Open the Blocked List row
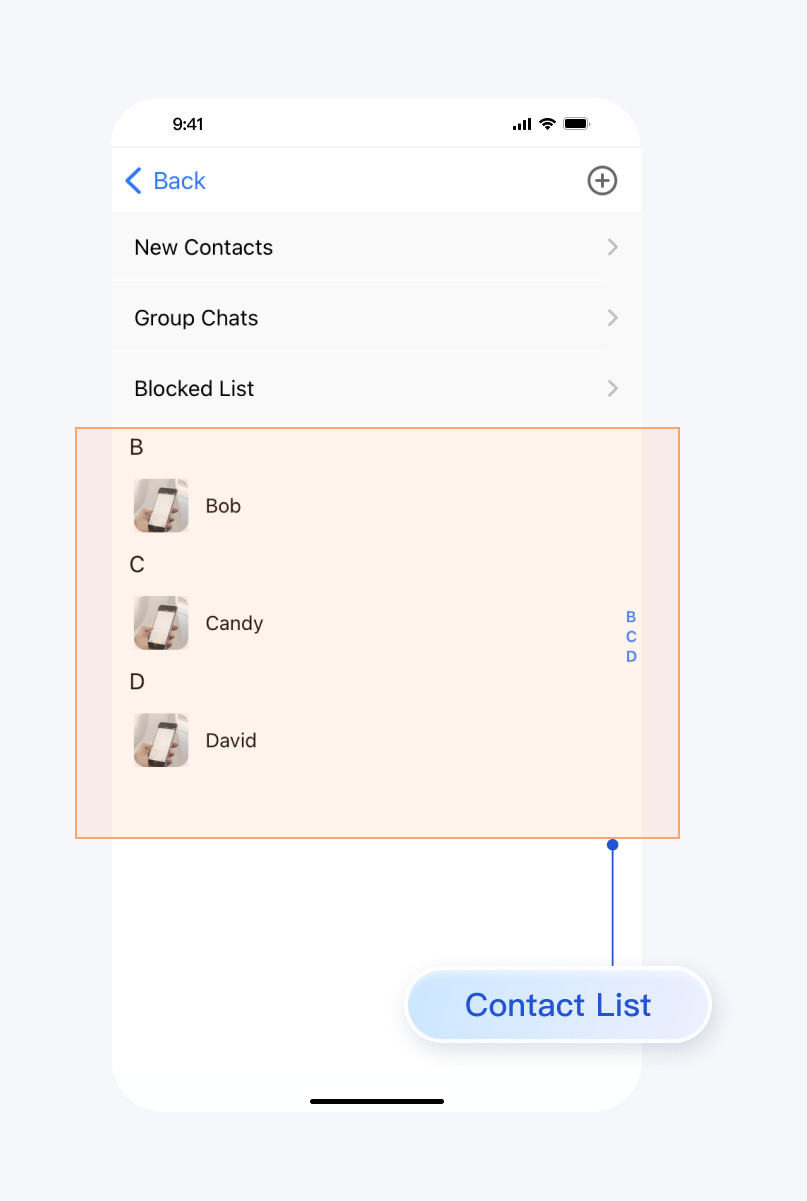The height and width of the screenshot is (1201, 807). [194, 388]
